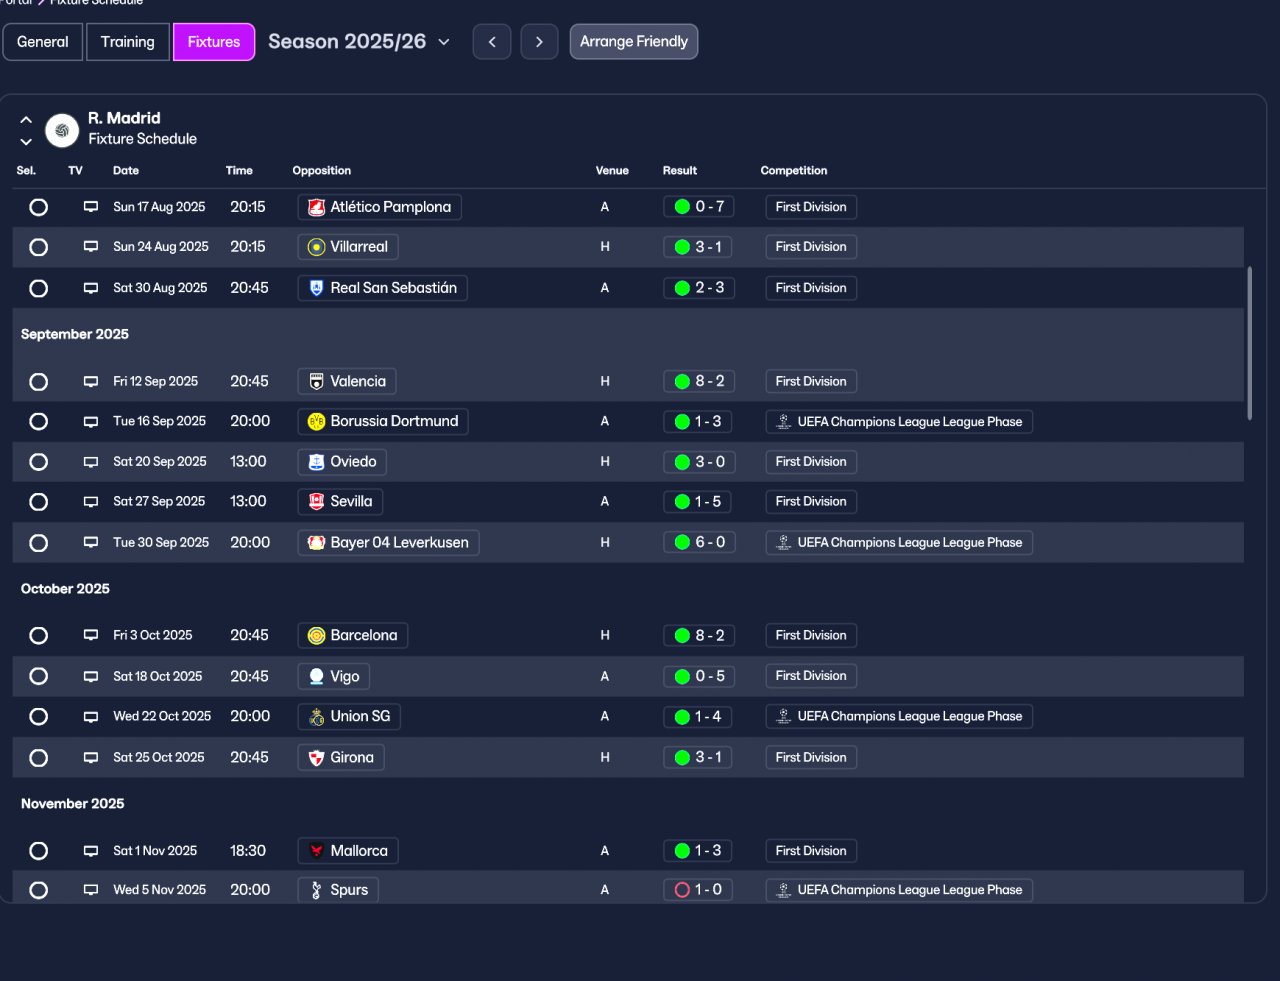
Task: Click the green result indicator for Vigo match
Action: pyautogui.click(x=682, y=676)
